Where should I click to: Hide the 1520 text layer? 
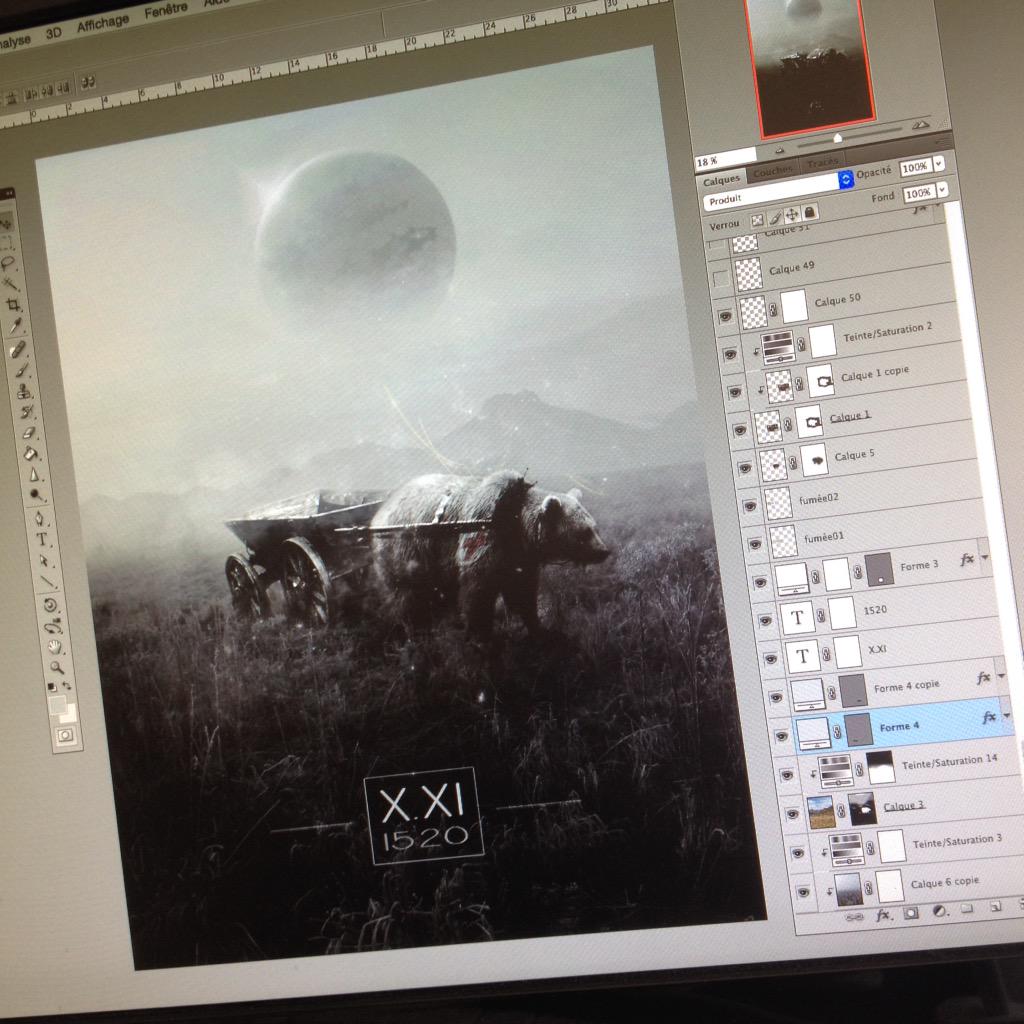pyautogui.click(x=765, y=620)
